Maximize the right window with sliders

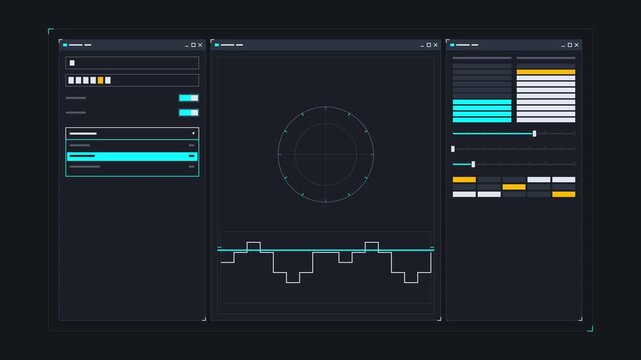[x=570, y=45]
